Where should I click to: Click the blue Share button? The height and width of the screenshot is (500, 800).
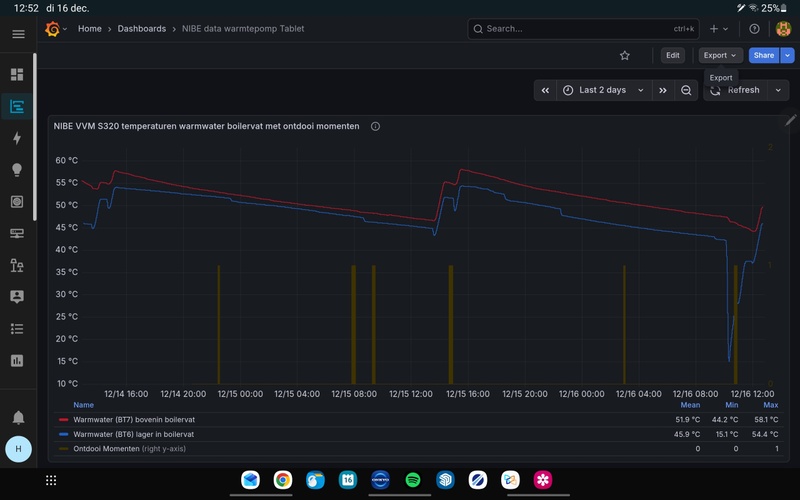coord(764,56)
